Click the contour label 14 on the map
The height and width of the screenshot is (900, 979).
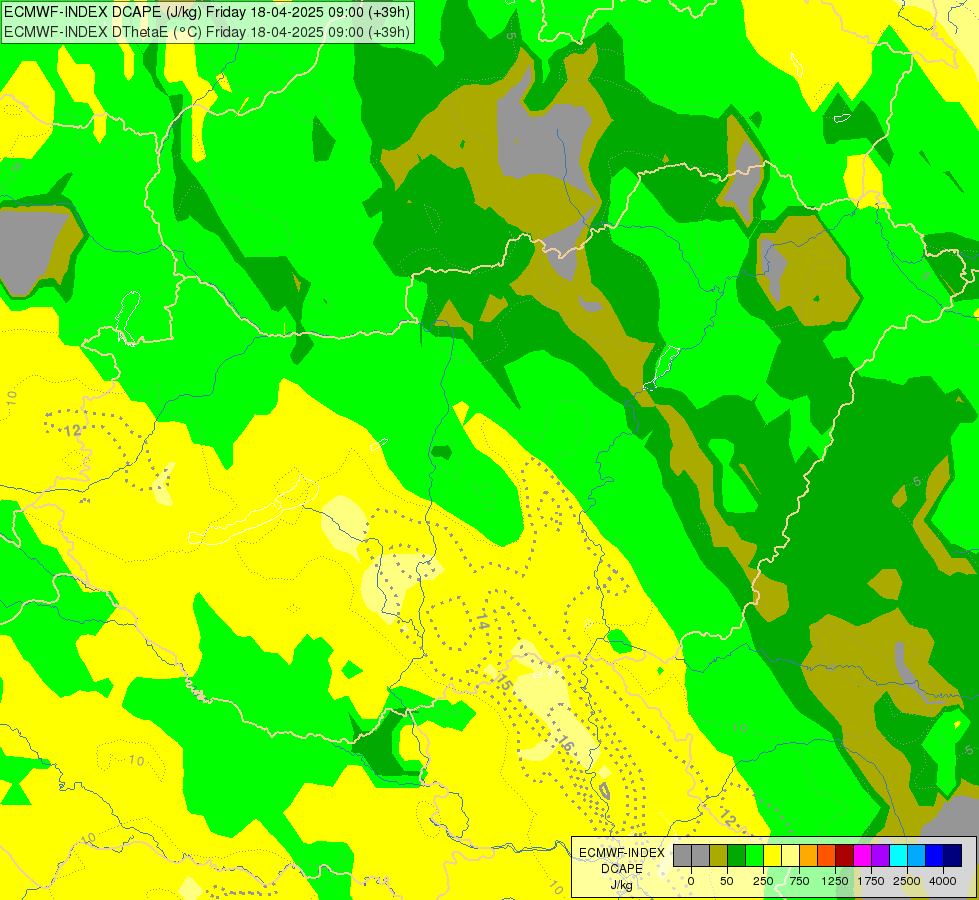point(483,621)
